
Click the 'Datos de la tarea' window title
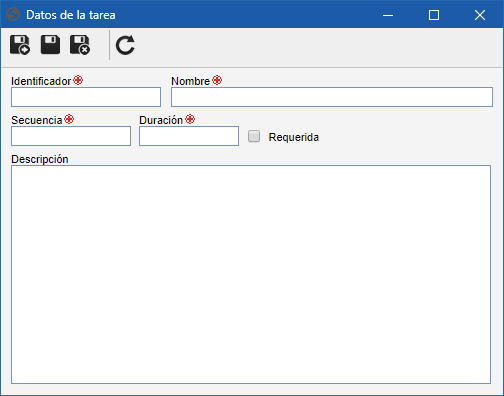pyautogui.click(x=71, y=15)
